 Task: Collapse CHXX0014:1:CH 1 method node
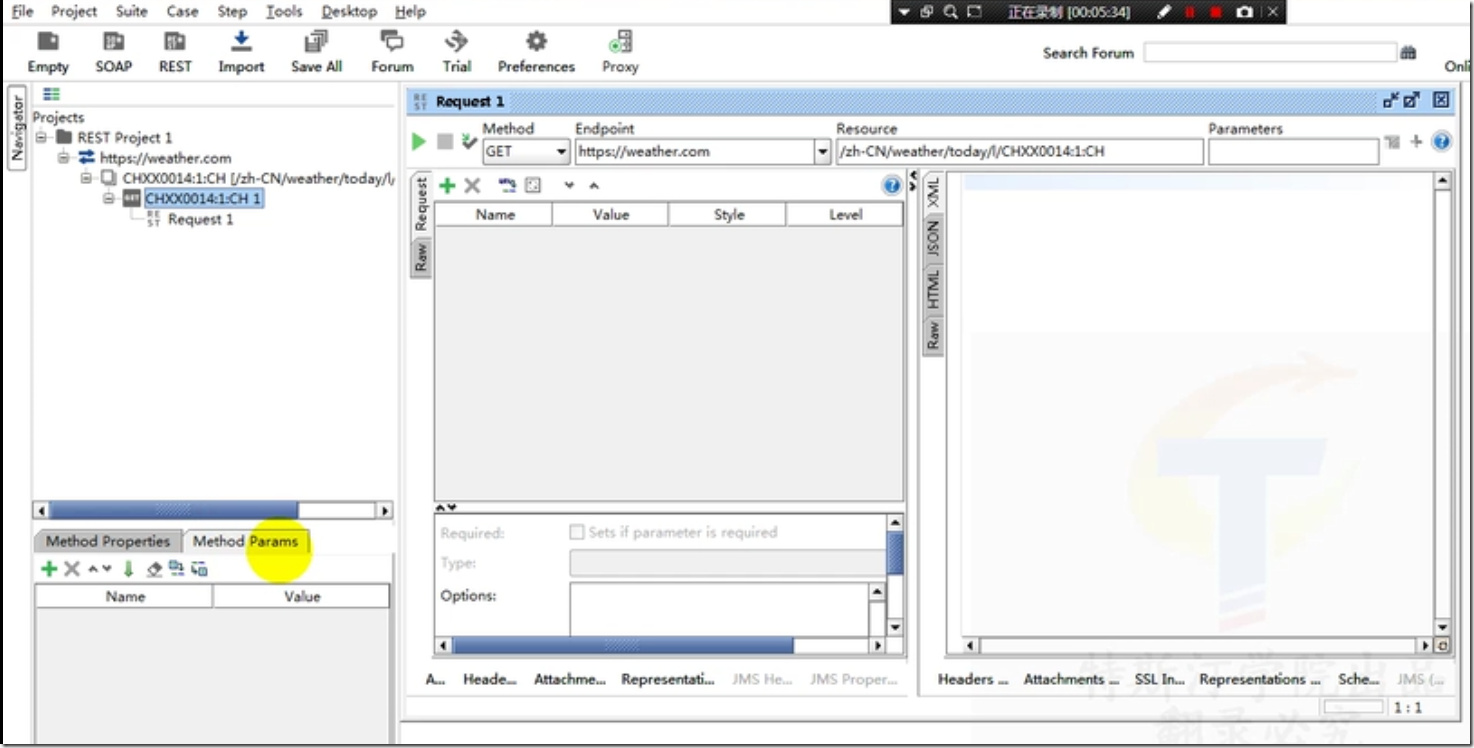(108, 199)
